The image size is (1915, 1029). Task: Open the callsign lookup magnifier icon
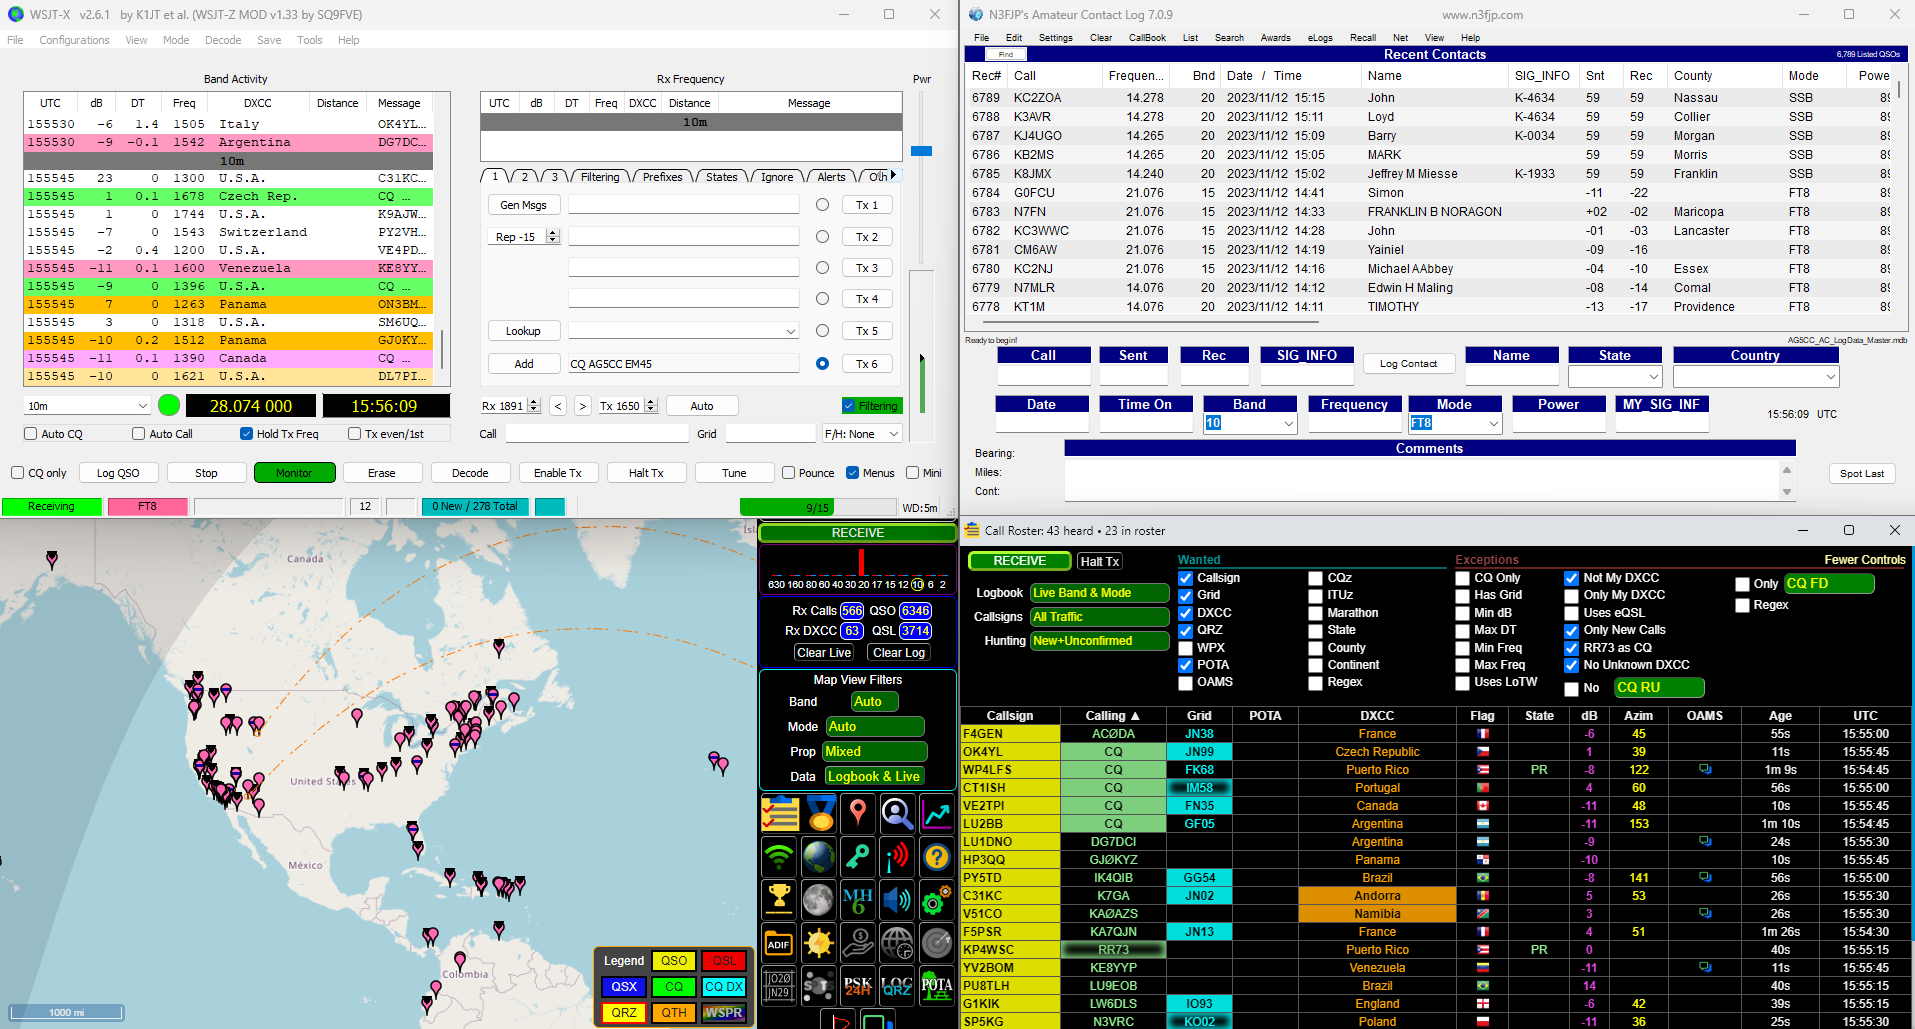pyautogui.click(x=897, y=813)
